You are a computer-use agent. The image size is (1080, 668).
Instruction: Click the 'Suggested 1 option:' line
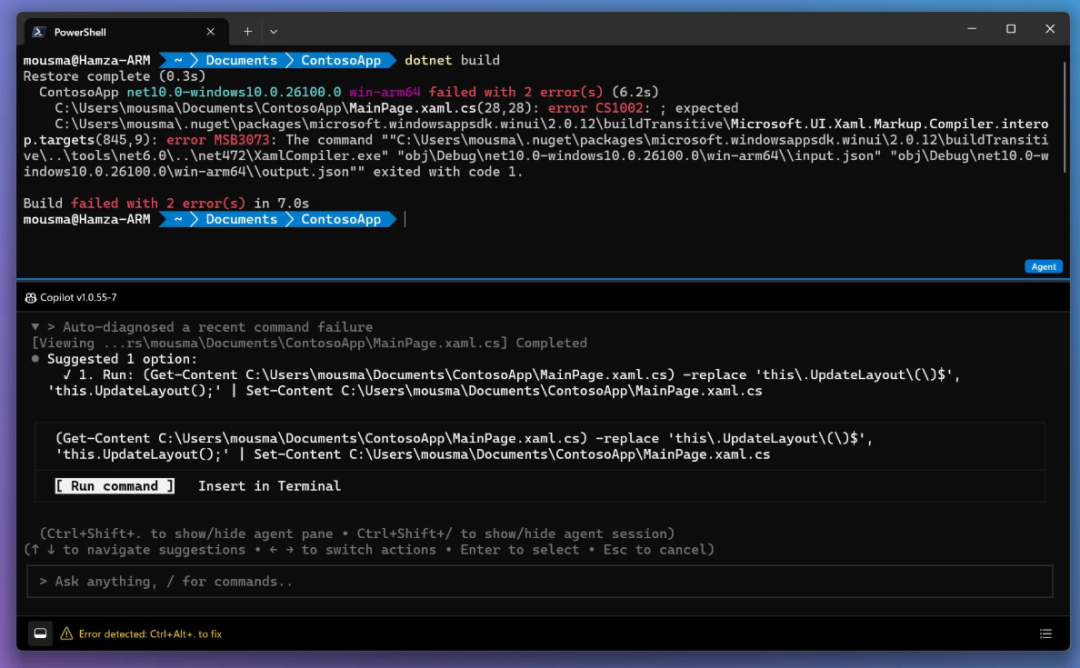coord(122,359)
